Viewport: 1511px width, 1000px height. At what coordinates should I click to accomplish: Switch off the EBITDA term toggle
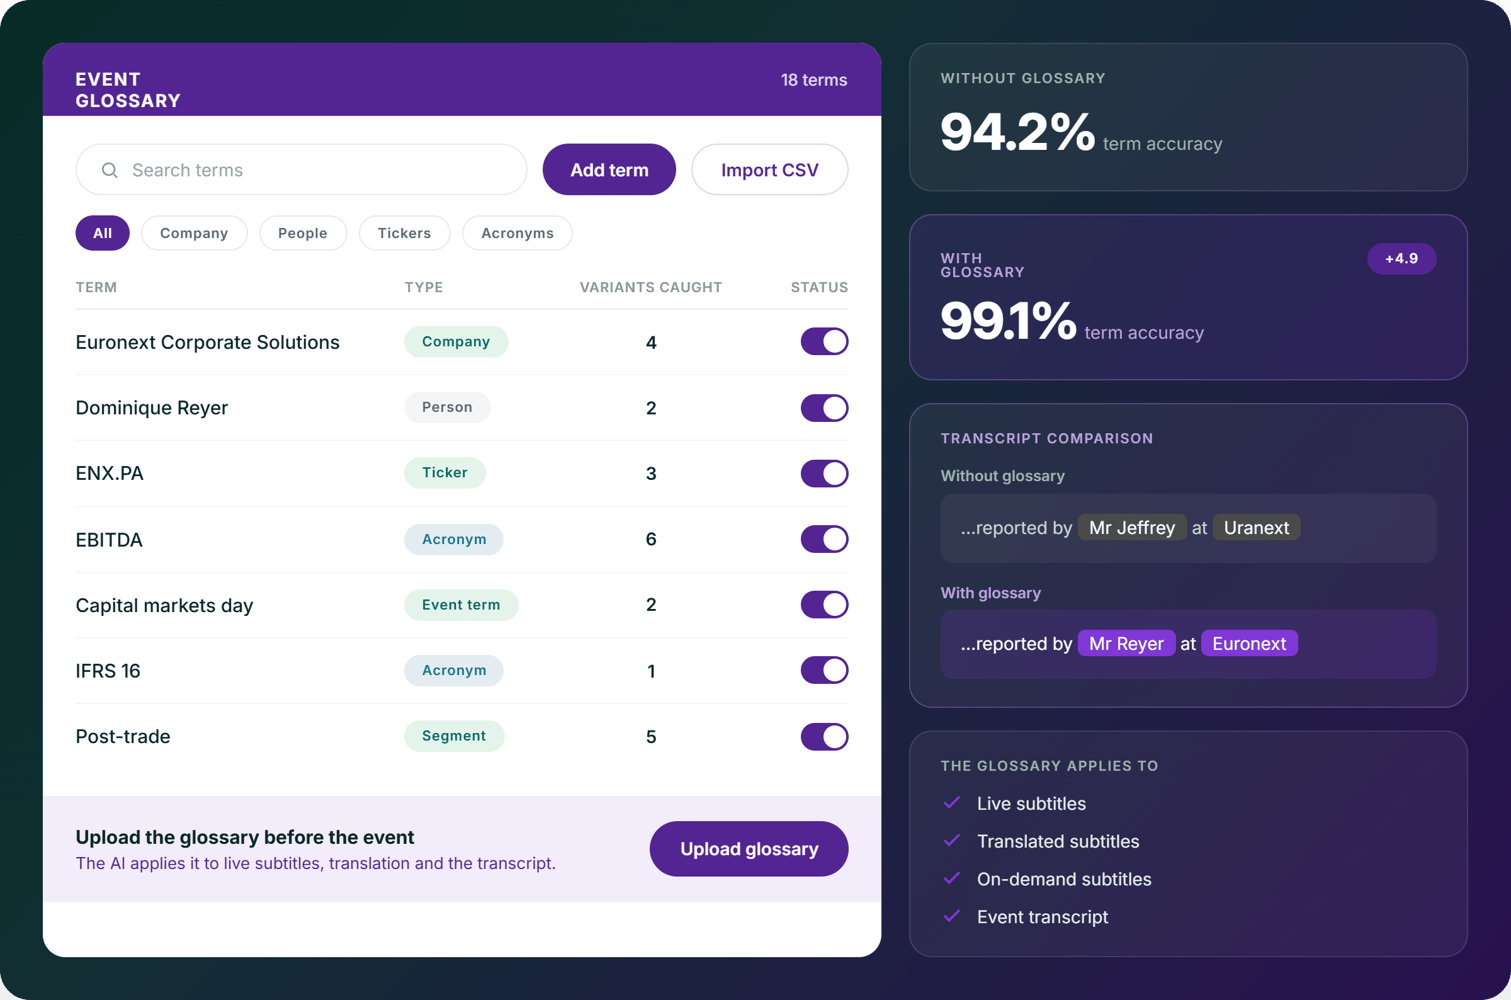pos(824,539)
